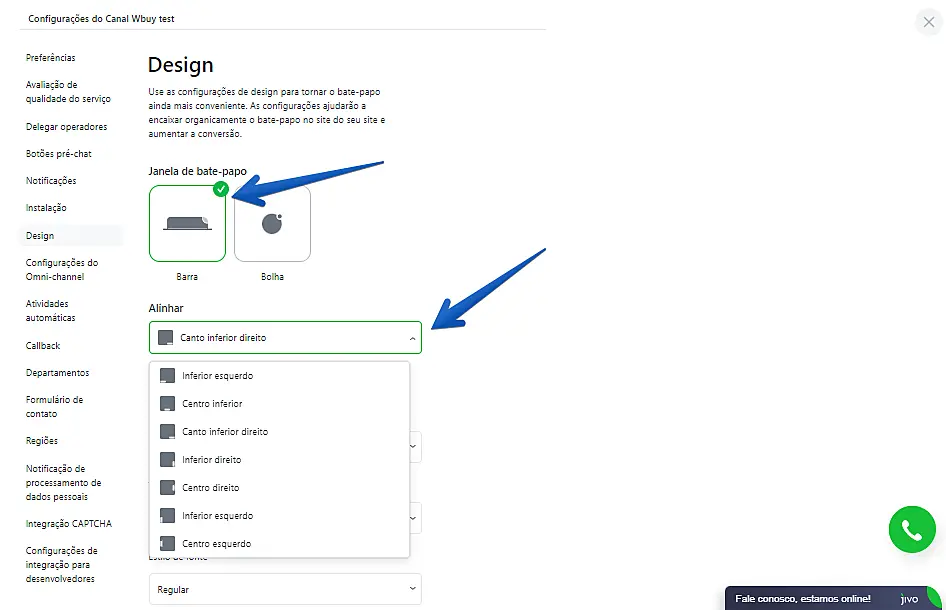
Task: Open Integração CAPTCHA in the sidebar
Action: [69, 524]
